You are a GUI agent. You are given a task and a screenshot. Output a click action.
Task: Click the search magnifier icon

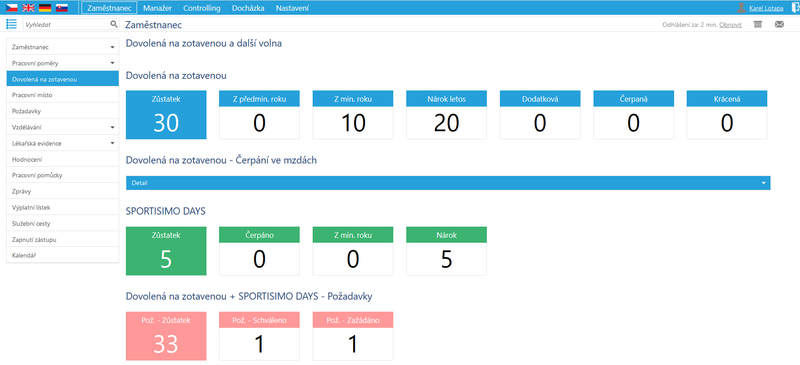pos(114,24)
